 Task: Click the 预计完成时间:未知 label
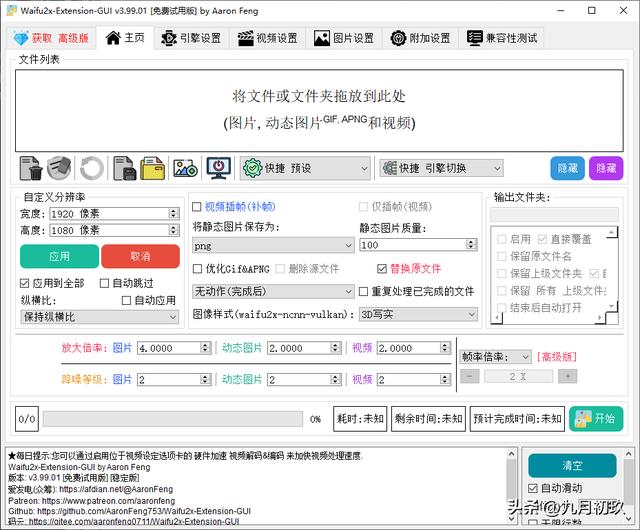tap(517, 419)
